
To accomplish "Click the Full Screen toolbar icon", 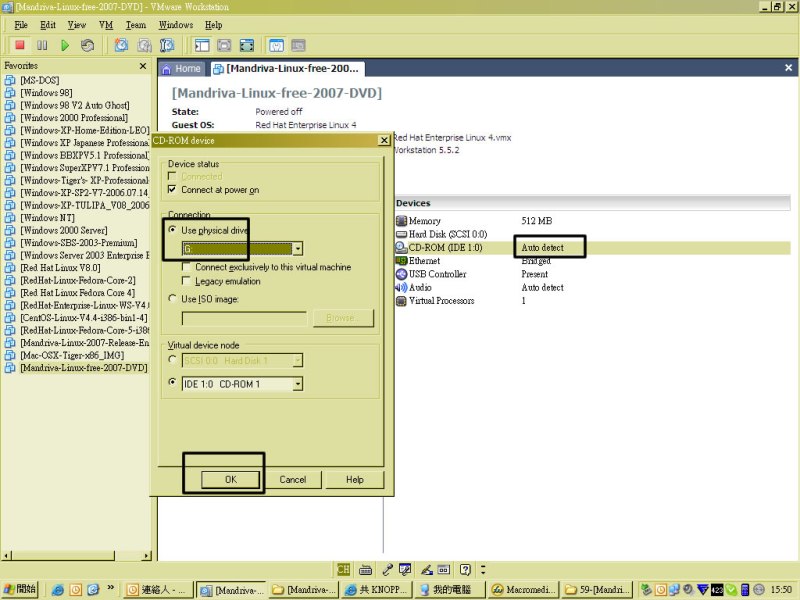I will (x=224, y=45).
